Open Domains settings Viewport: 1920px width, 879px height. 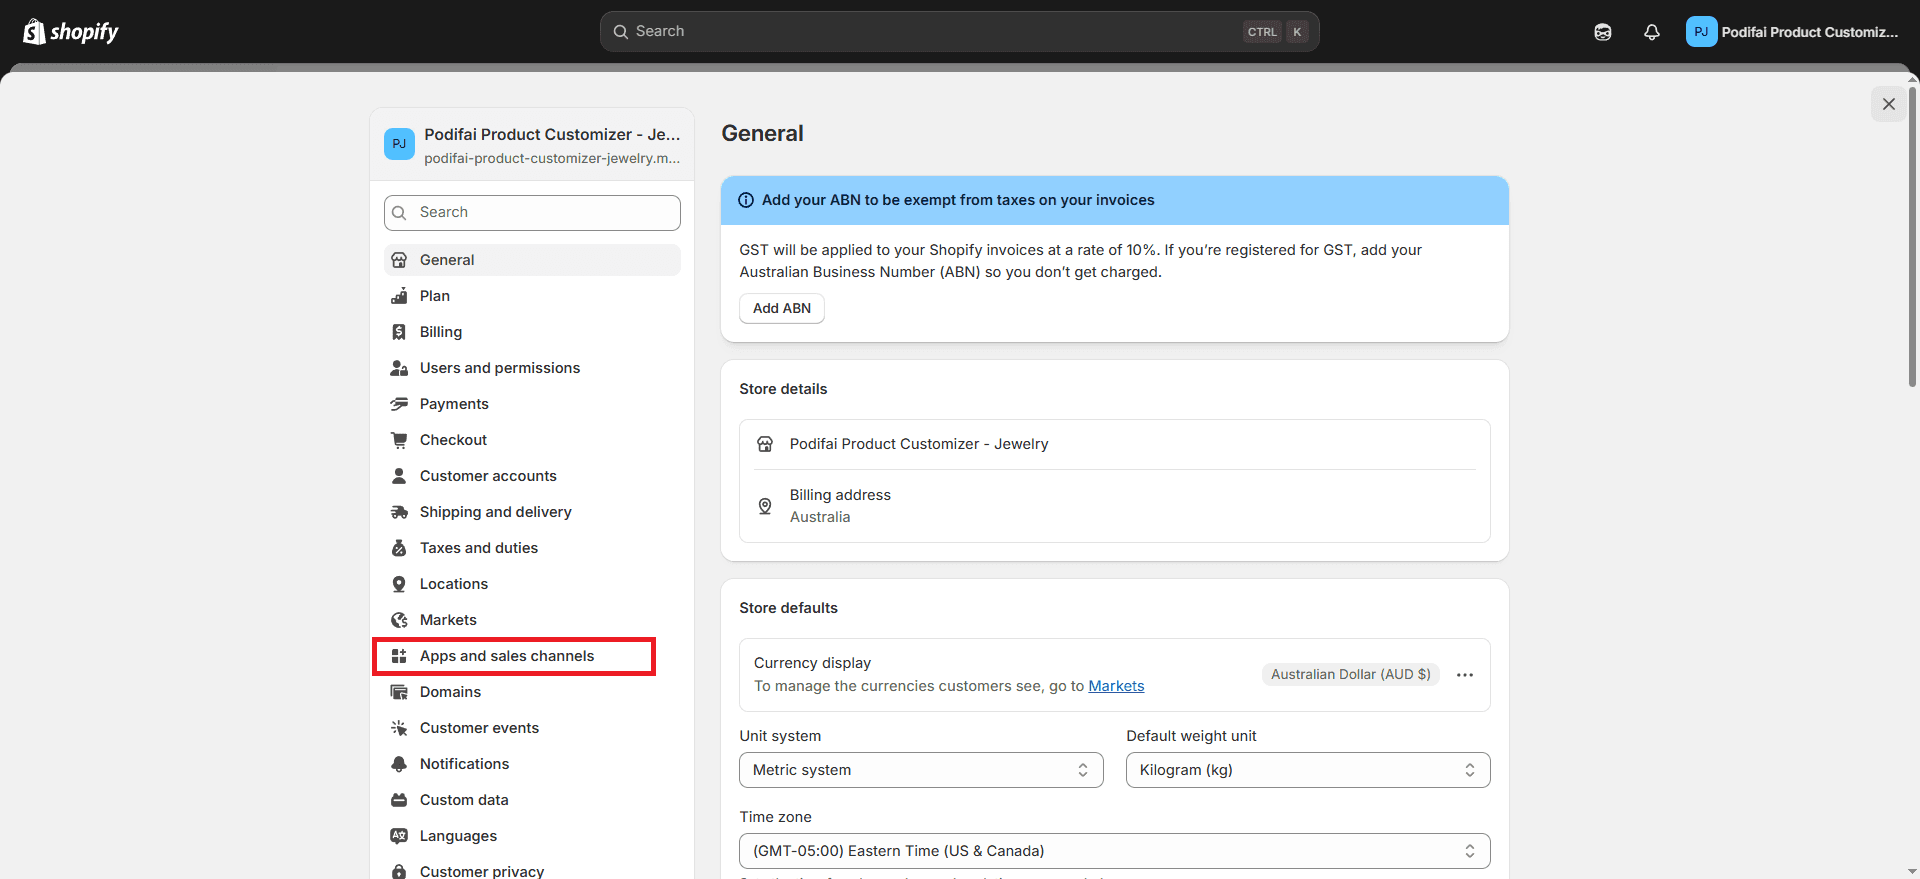pos(532,692)
